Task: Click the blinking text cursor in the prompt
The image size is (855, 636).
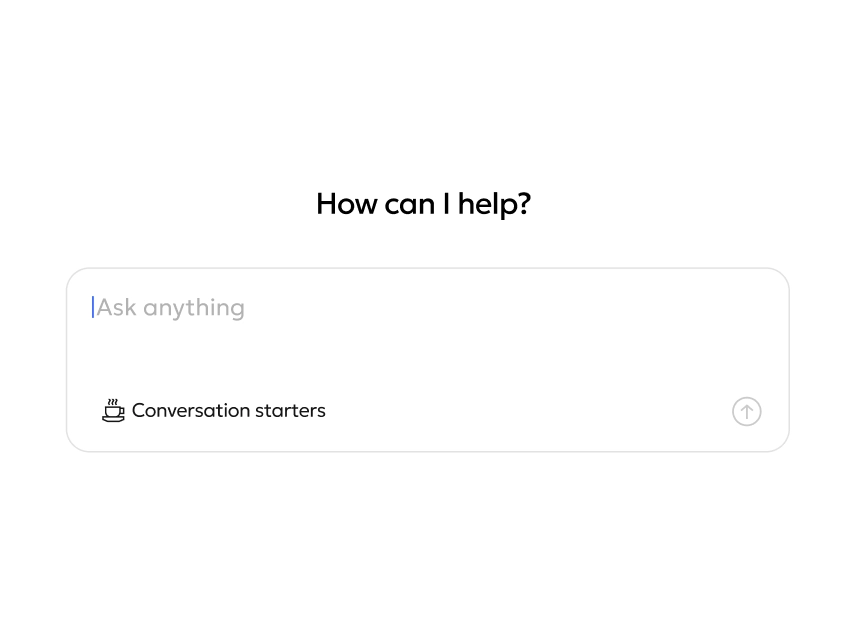Action: point(93,307)
